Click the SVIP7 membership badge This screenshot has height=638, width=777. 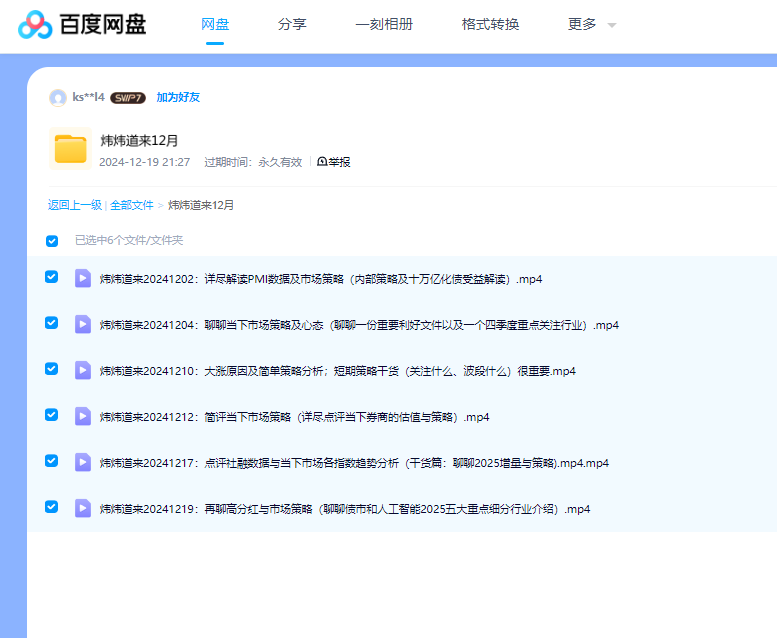pos(128,98)
